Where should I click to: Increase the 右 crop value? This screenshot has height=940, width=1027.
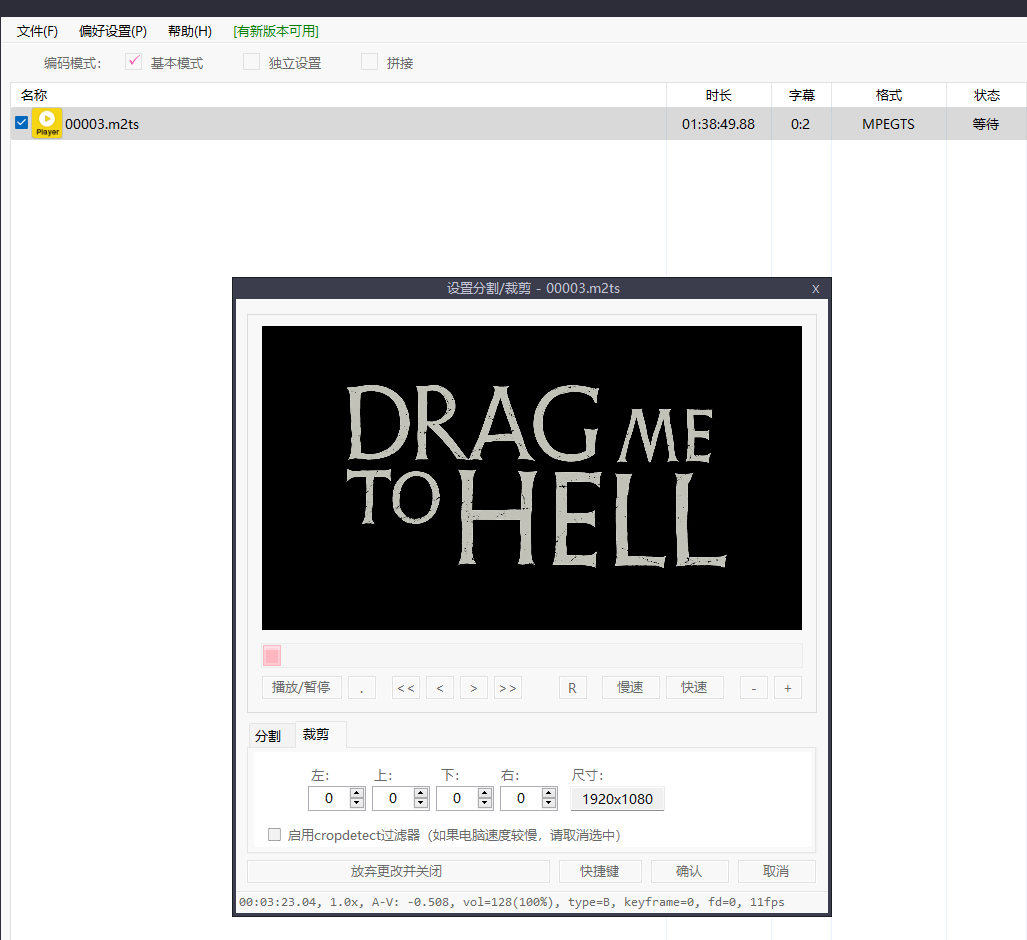coord(550,793)
